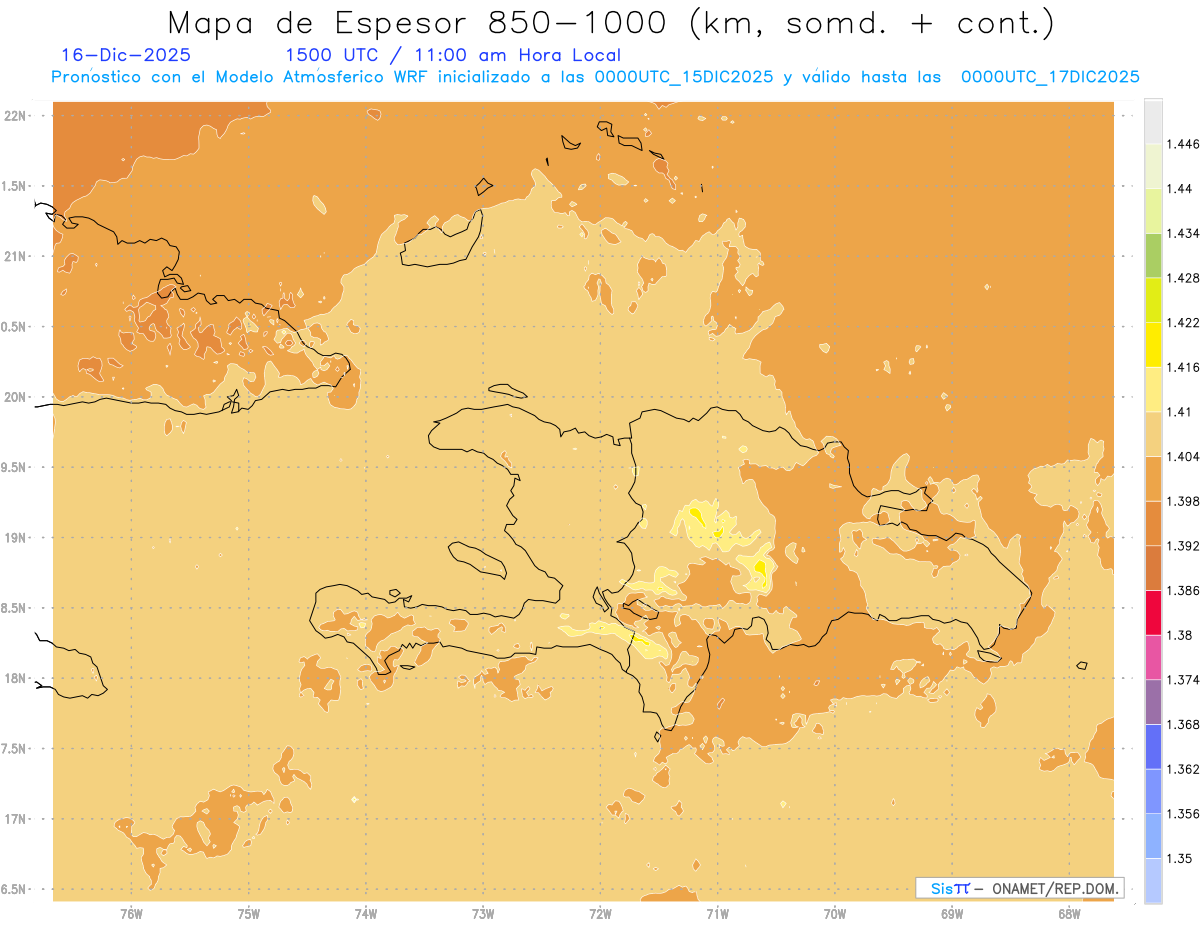Click the valid-until time "0000UTC_17DIC2025"
This screenshot has width=1200, height=927.
[1050, 77]
